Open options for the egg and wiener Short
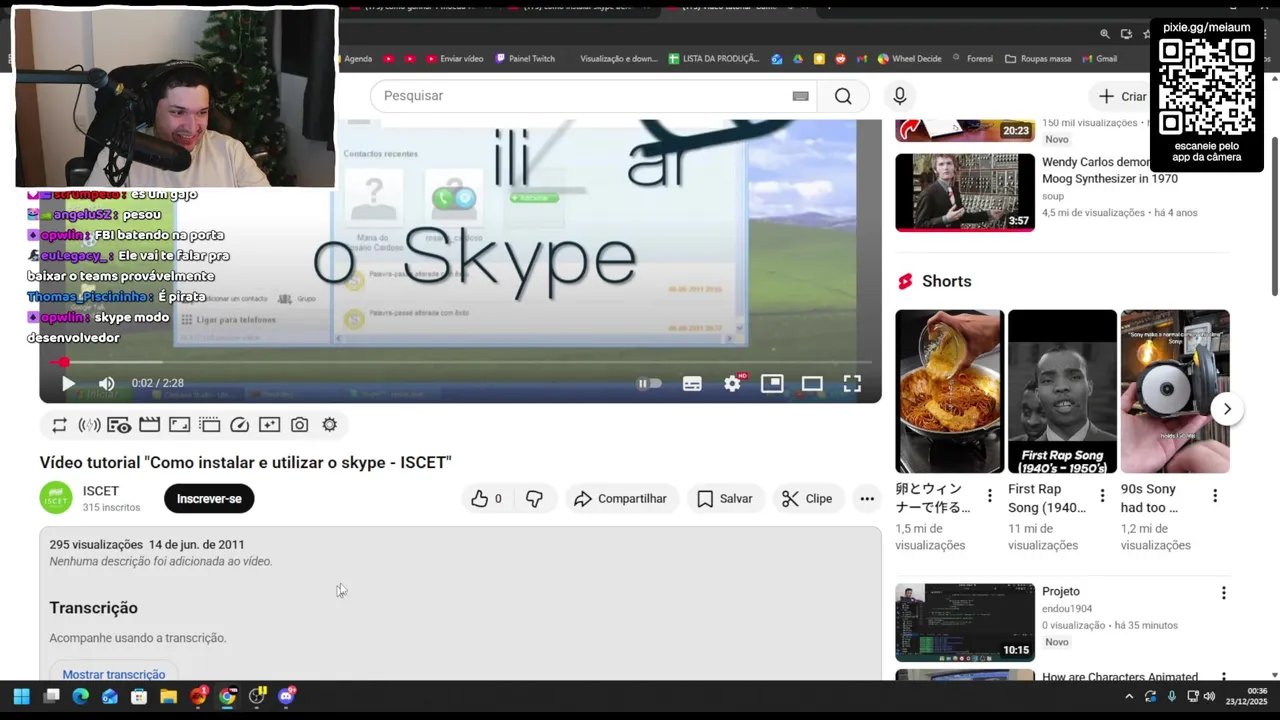The width and height of the screenshot is (1280, 720). point(990,496)
